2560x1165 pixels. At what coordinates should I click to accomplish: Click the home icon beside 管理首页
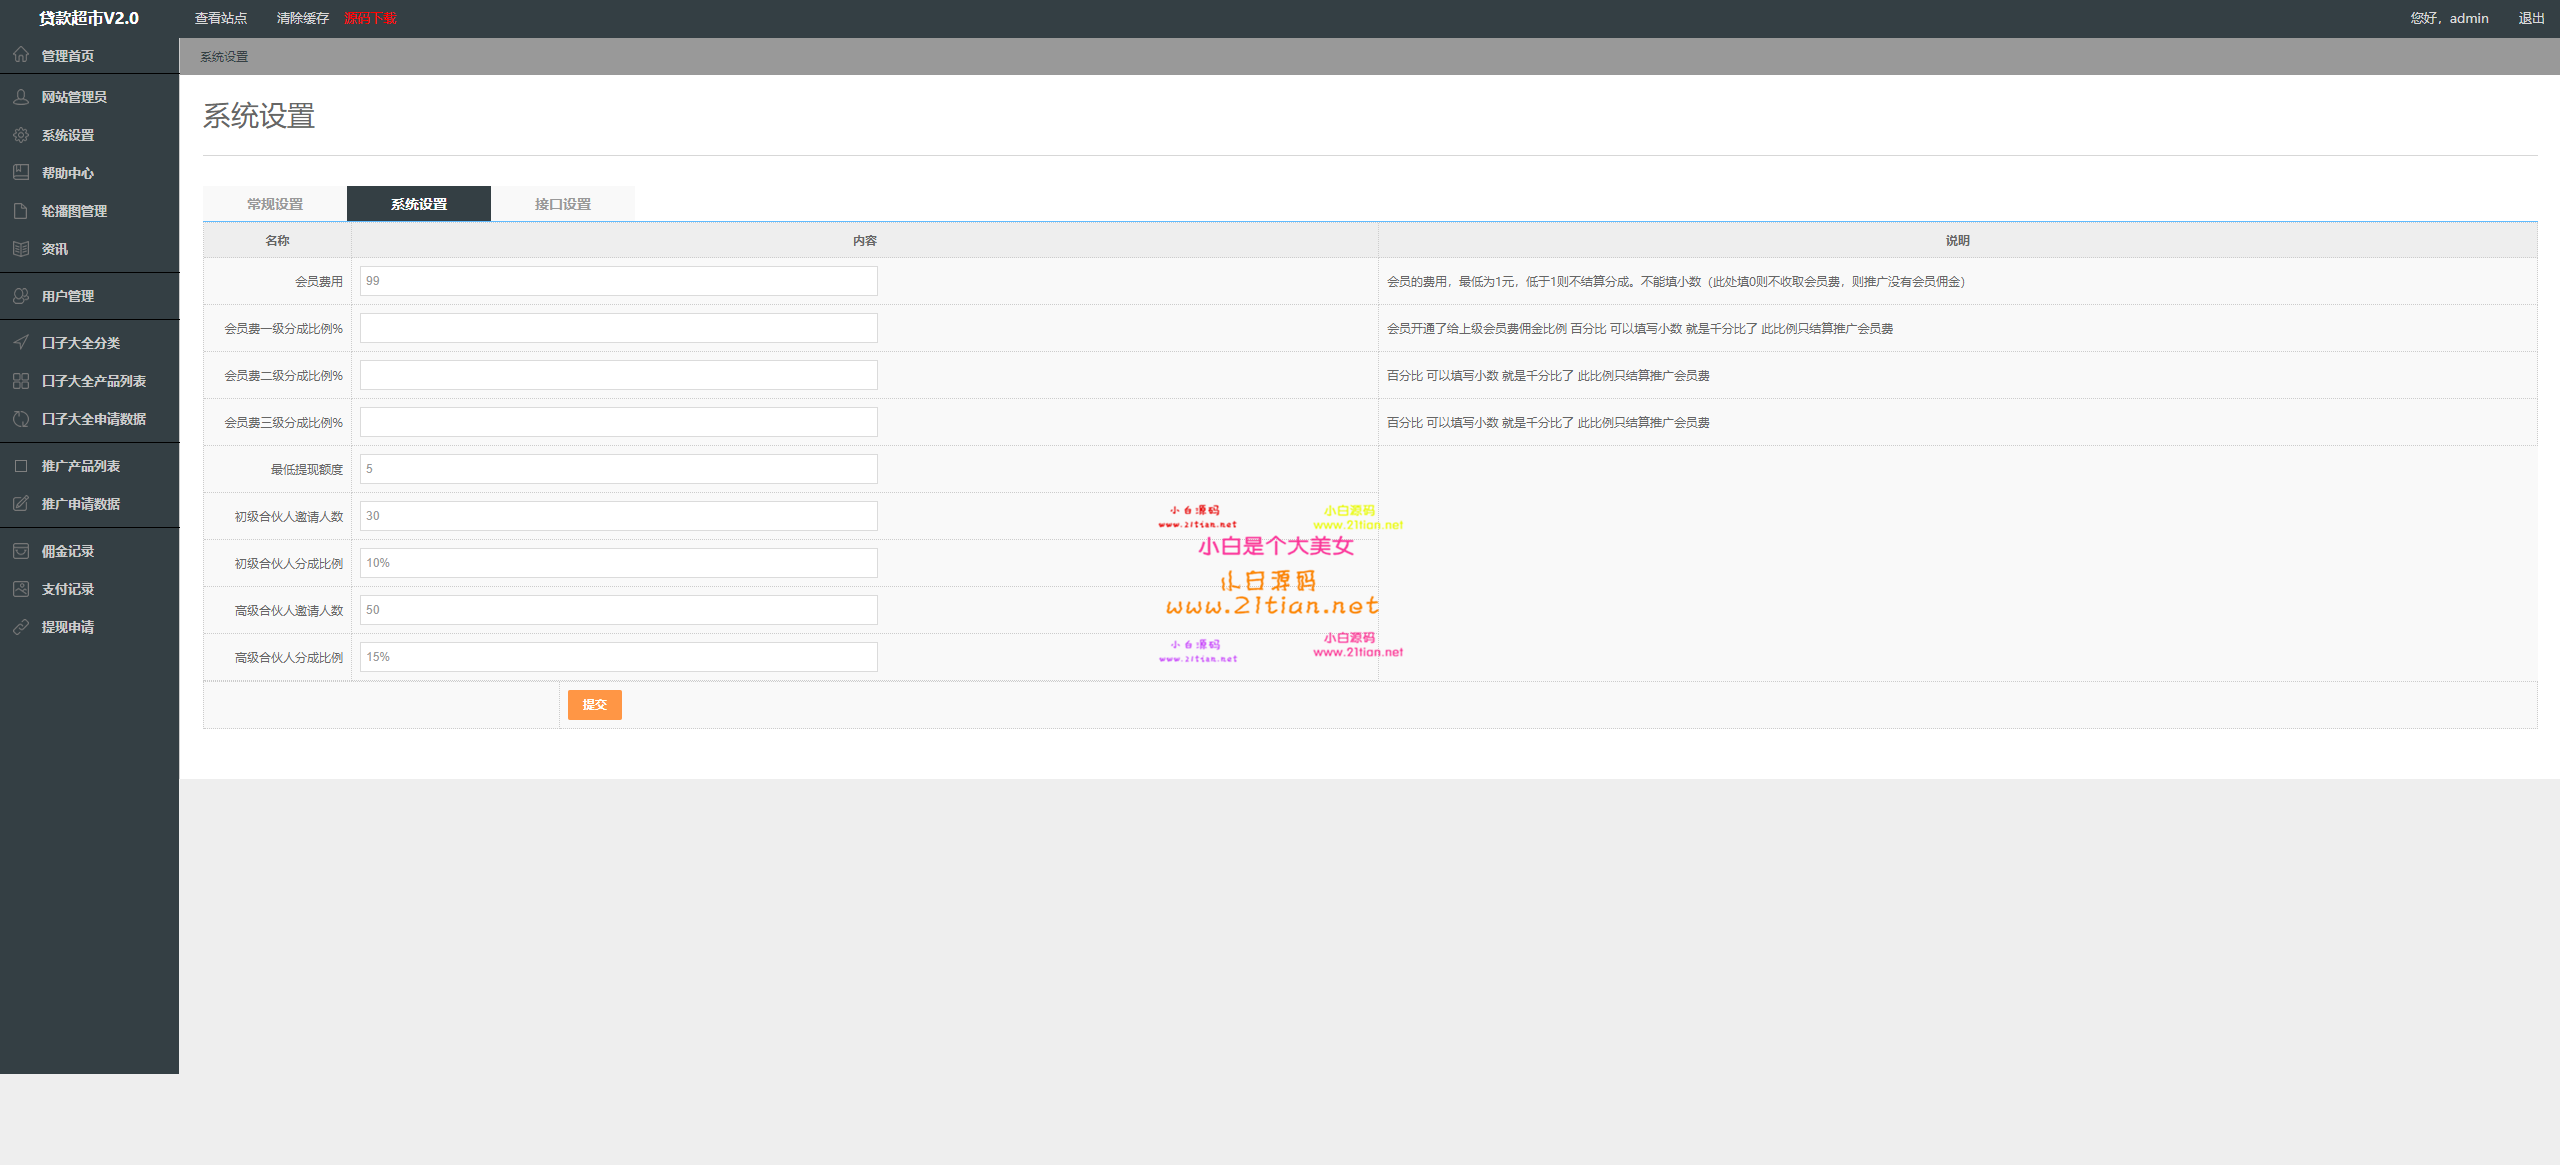click(x=21, y=55)
